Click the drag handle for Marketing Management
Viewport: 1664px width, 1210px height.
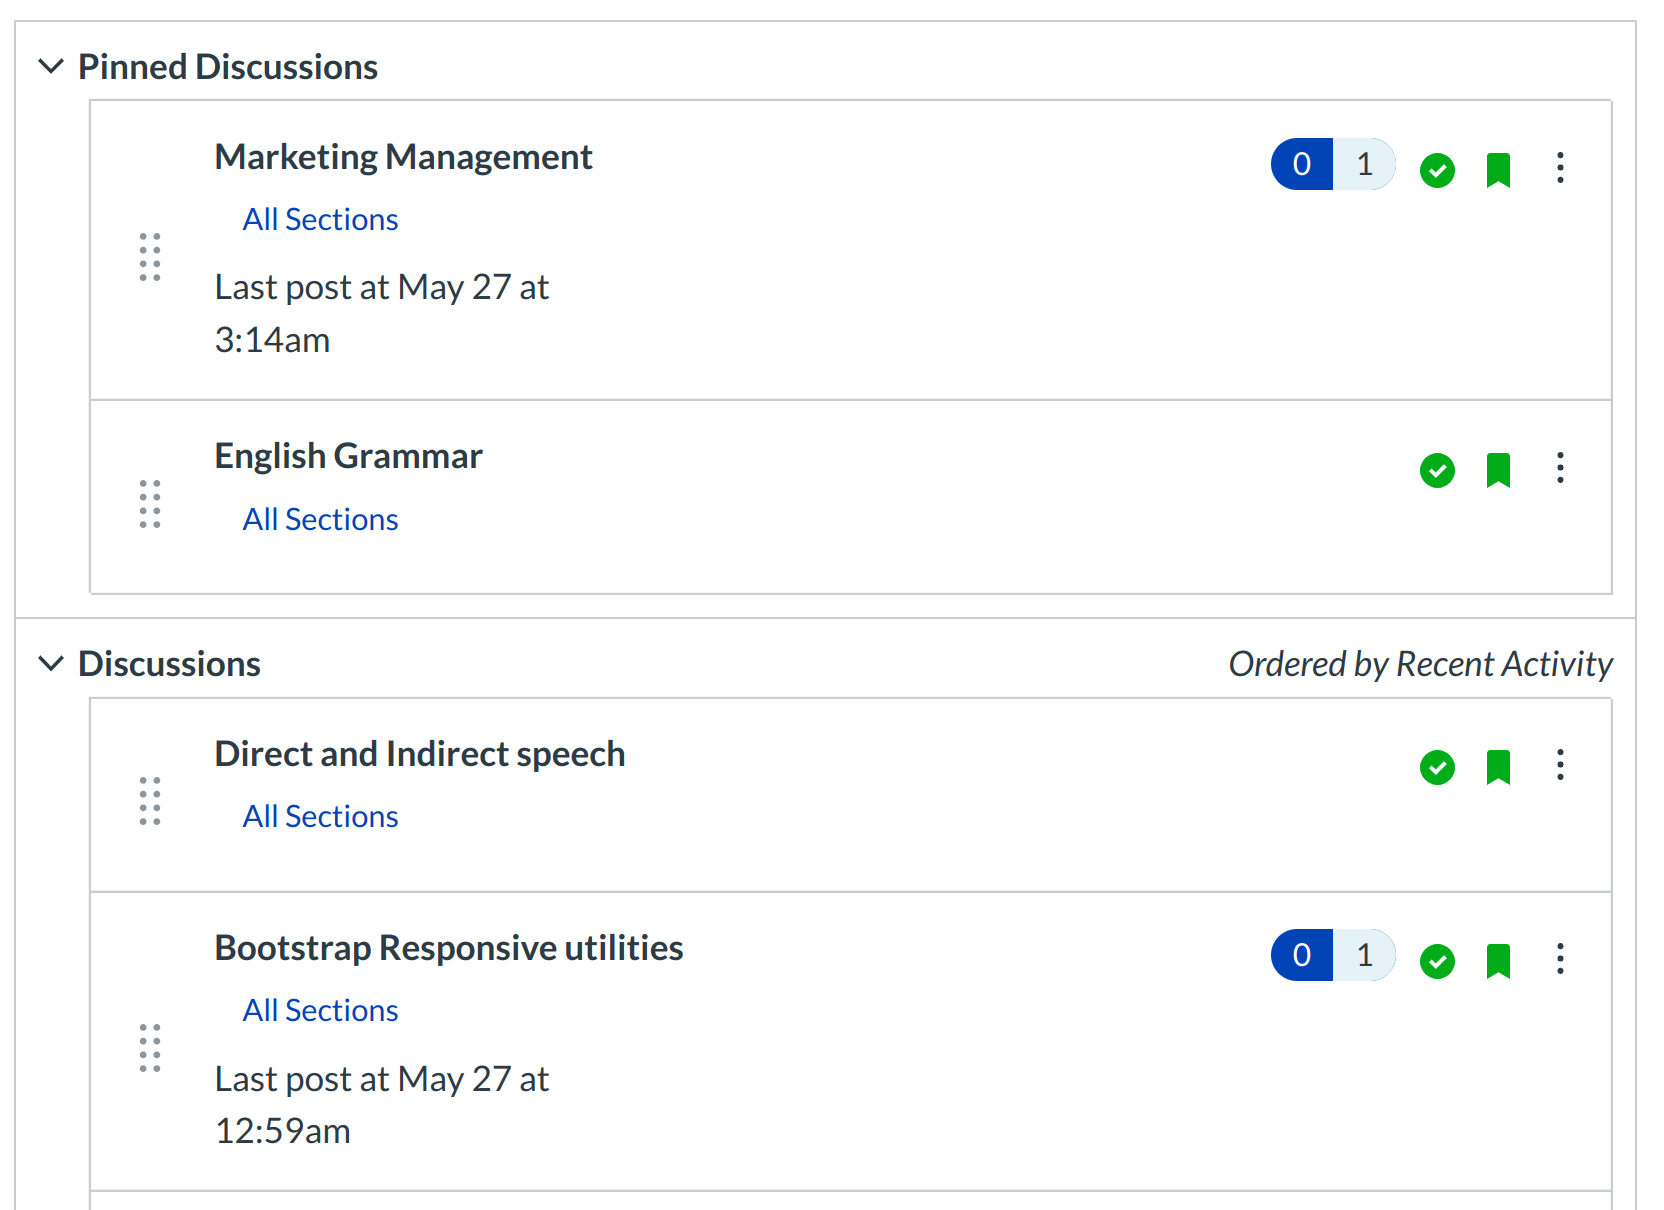150,257
